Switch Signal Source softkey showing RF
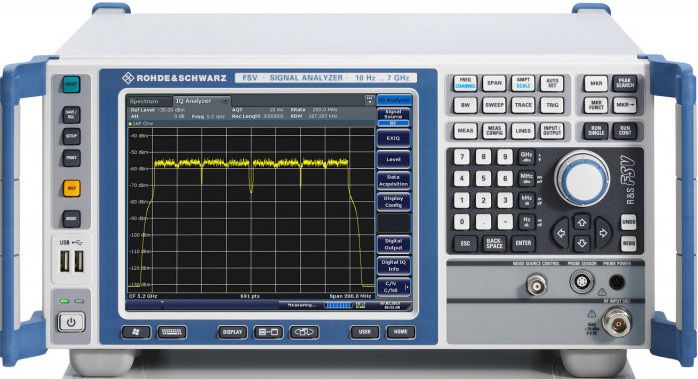Viewport: 698px width, 379px height. (x=394, y=116)
